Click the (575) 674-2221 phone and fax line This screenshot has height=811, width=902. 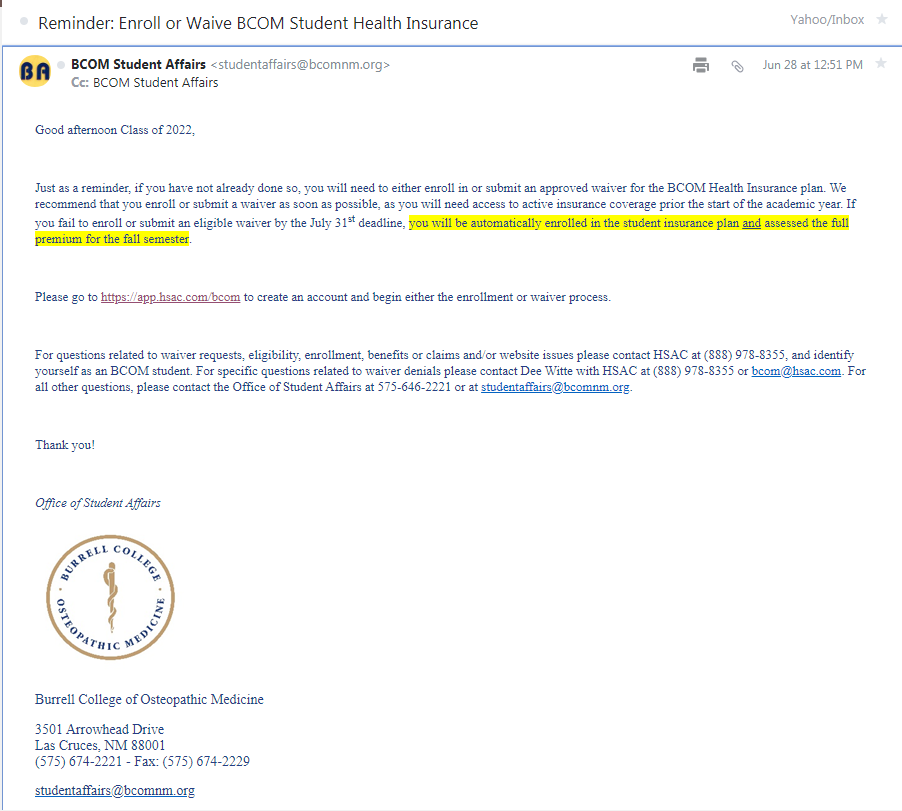(x=142, y=762)
